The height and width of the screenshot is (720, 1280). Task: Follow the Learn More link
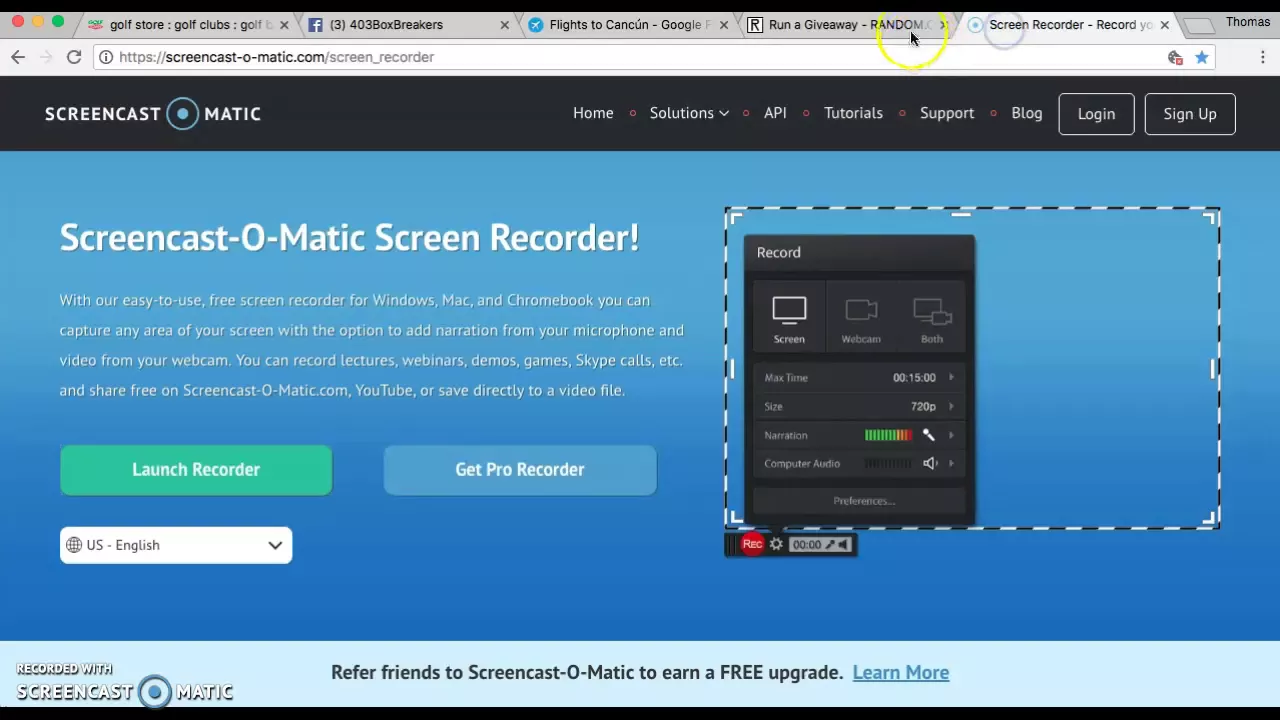(901, 672)
